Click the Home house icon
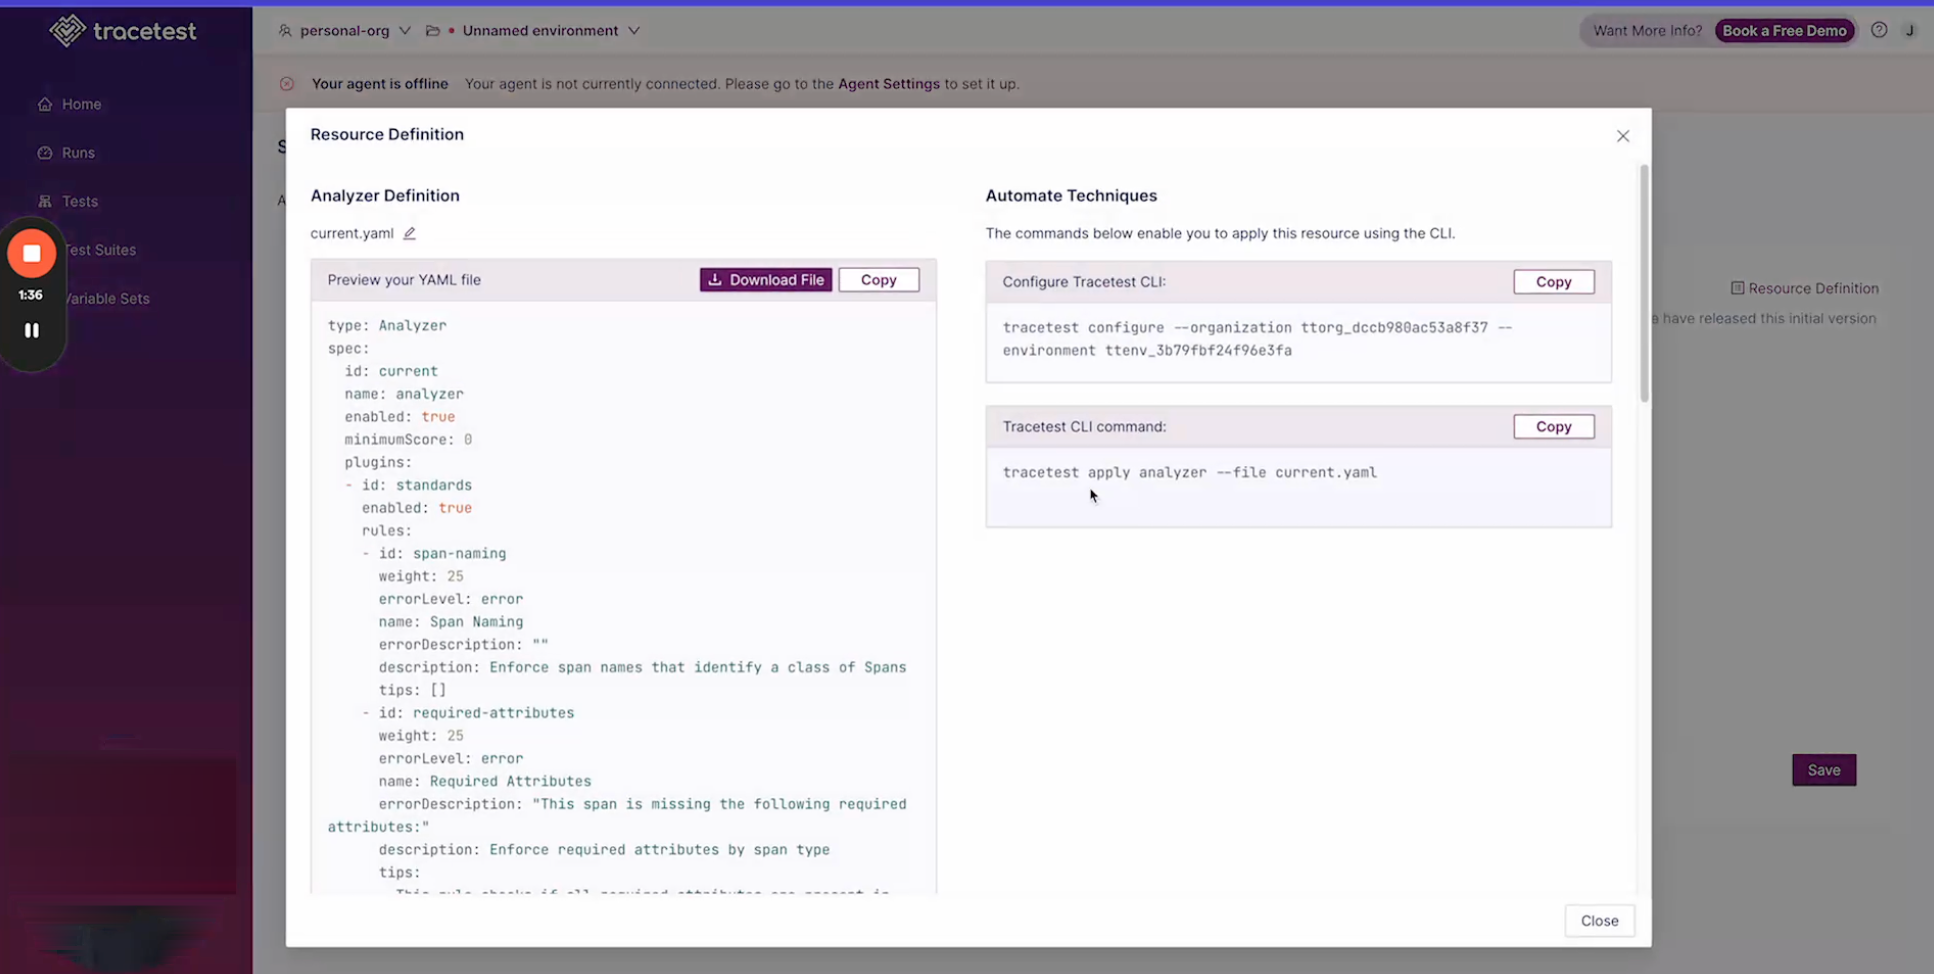The width and height of the screenshot is (1934, 974). click(x=45, y=104)
